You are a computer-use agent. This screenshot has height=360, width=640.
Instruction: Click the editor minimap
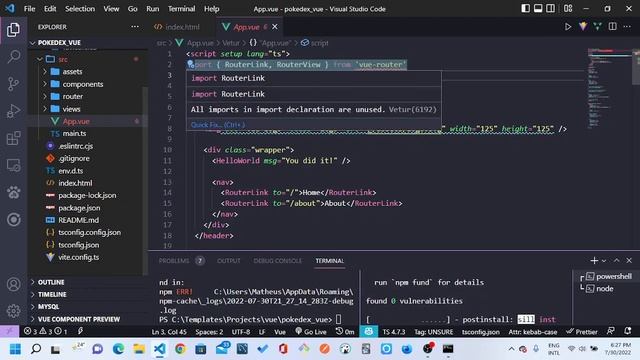(x=610, y=88)
